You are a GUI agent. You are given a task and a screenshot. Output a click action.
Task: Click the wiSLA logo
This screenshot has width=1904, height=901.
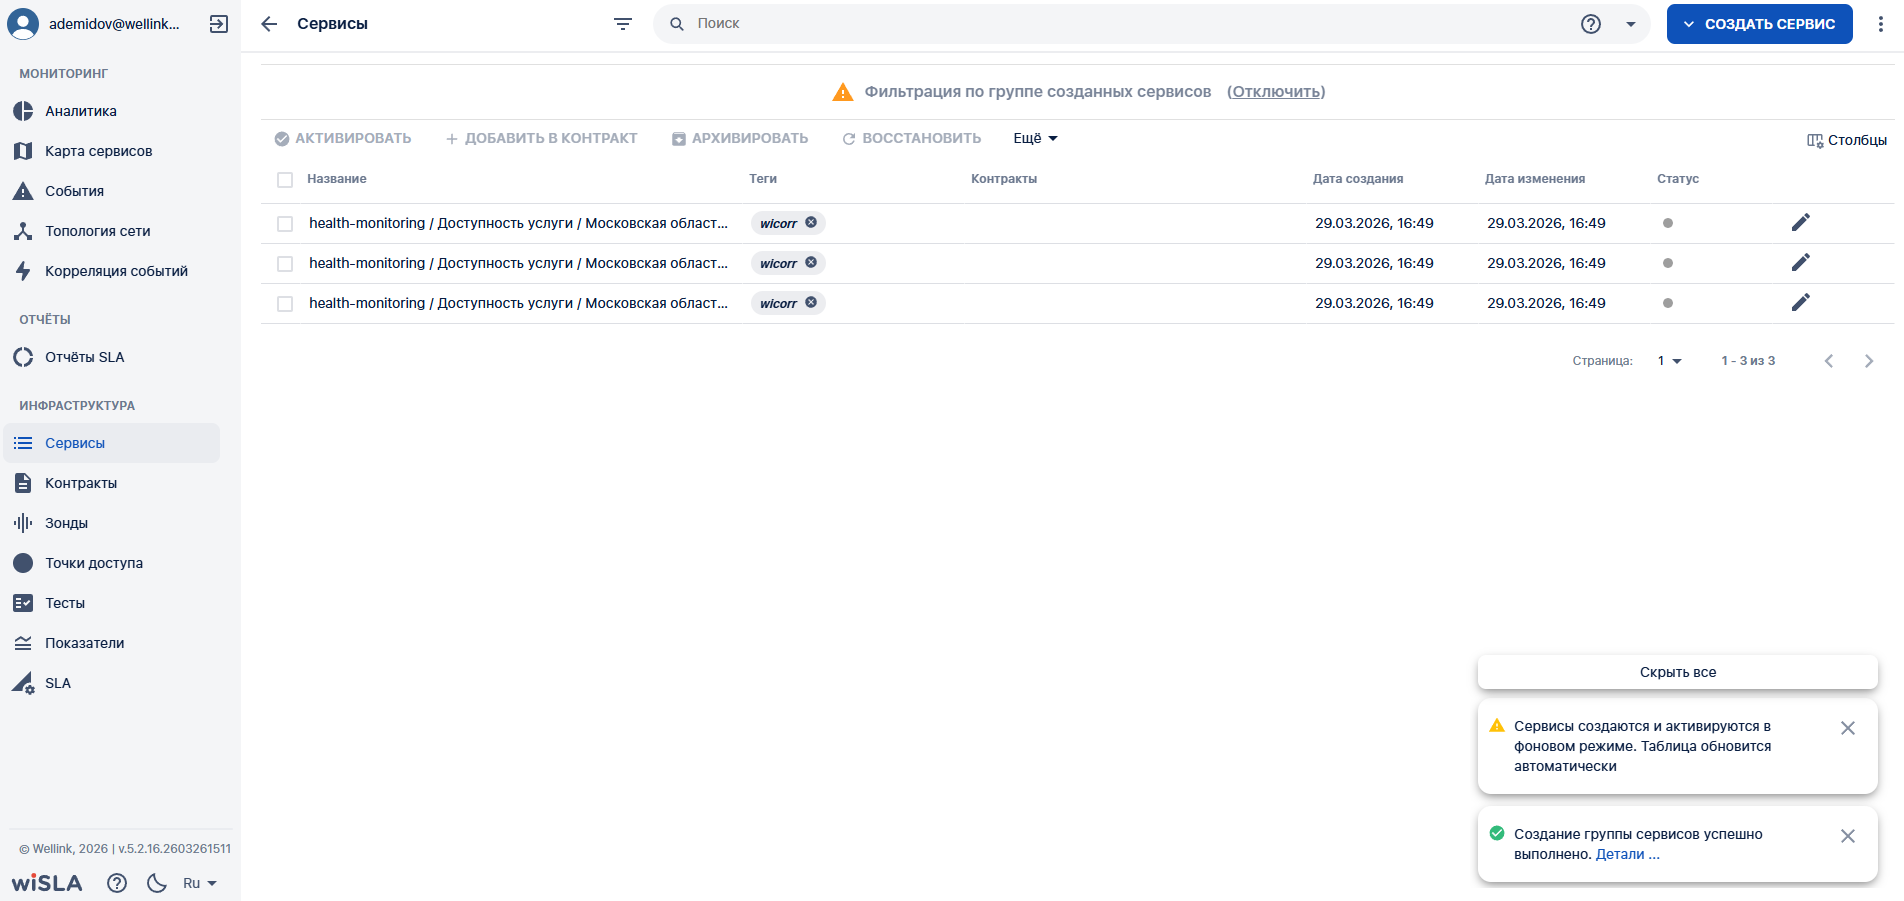[47, 883]
